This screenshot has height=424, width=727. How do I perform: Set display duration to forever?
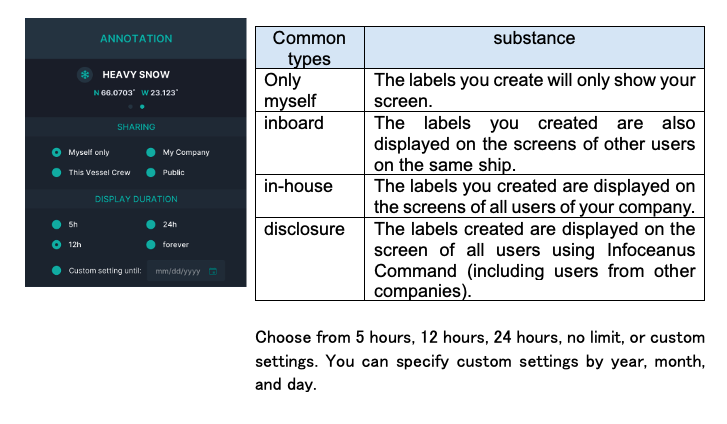coord(151,244)
